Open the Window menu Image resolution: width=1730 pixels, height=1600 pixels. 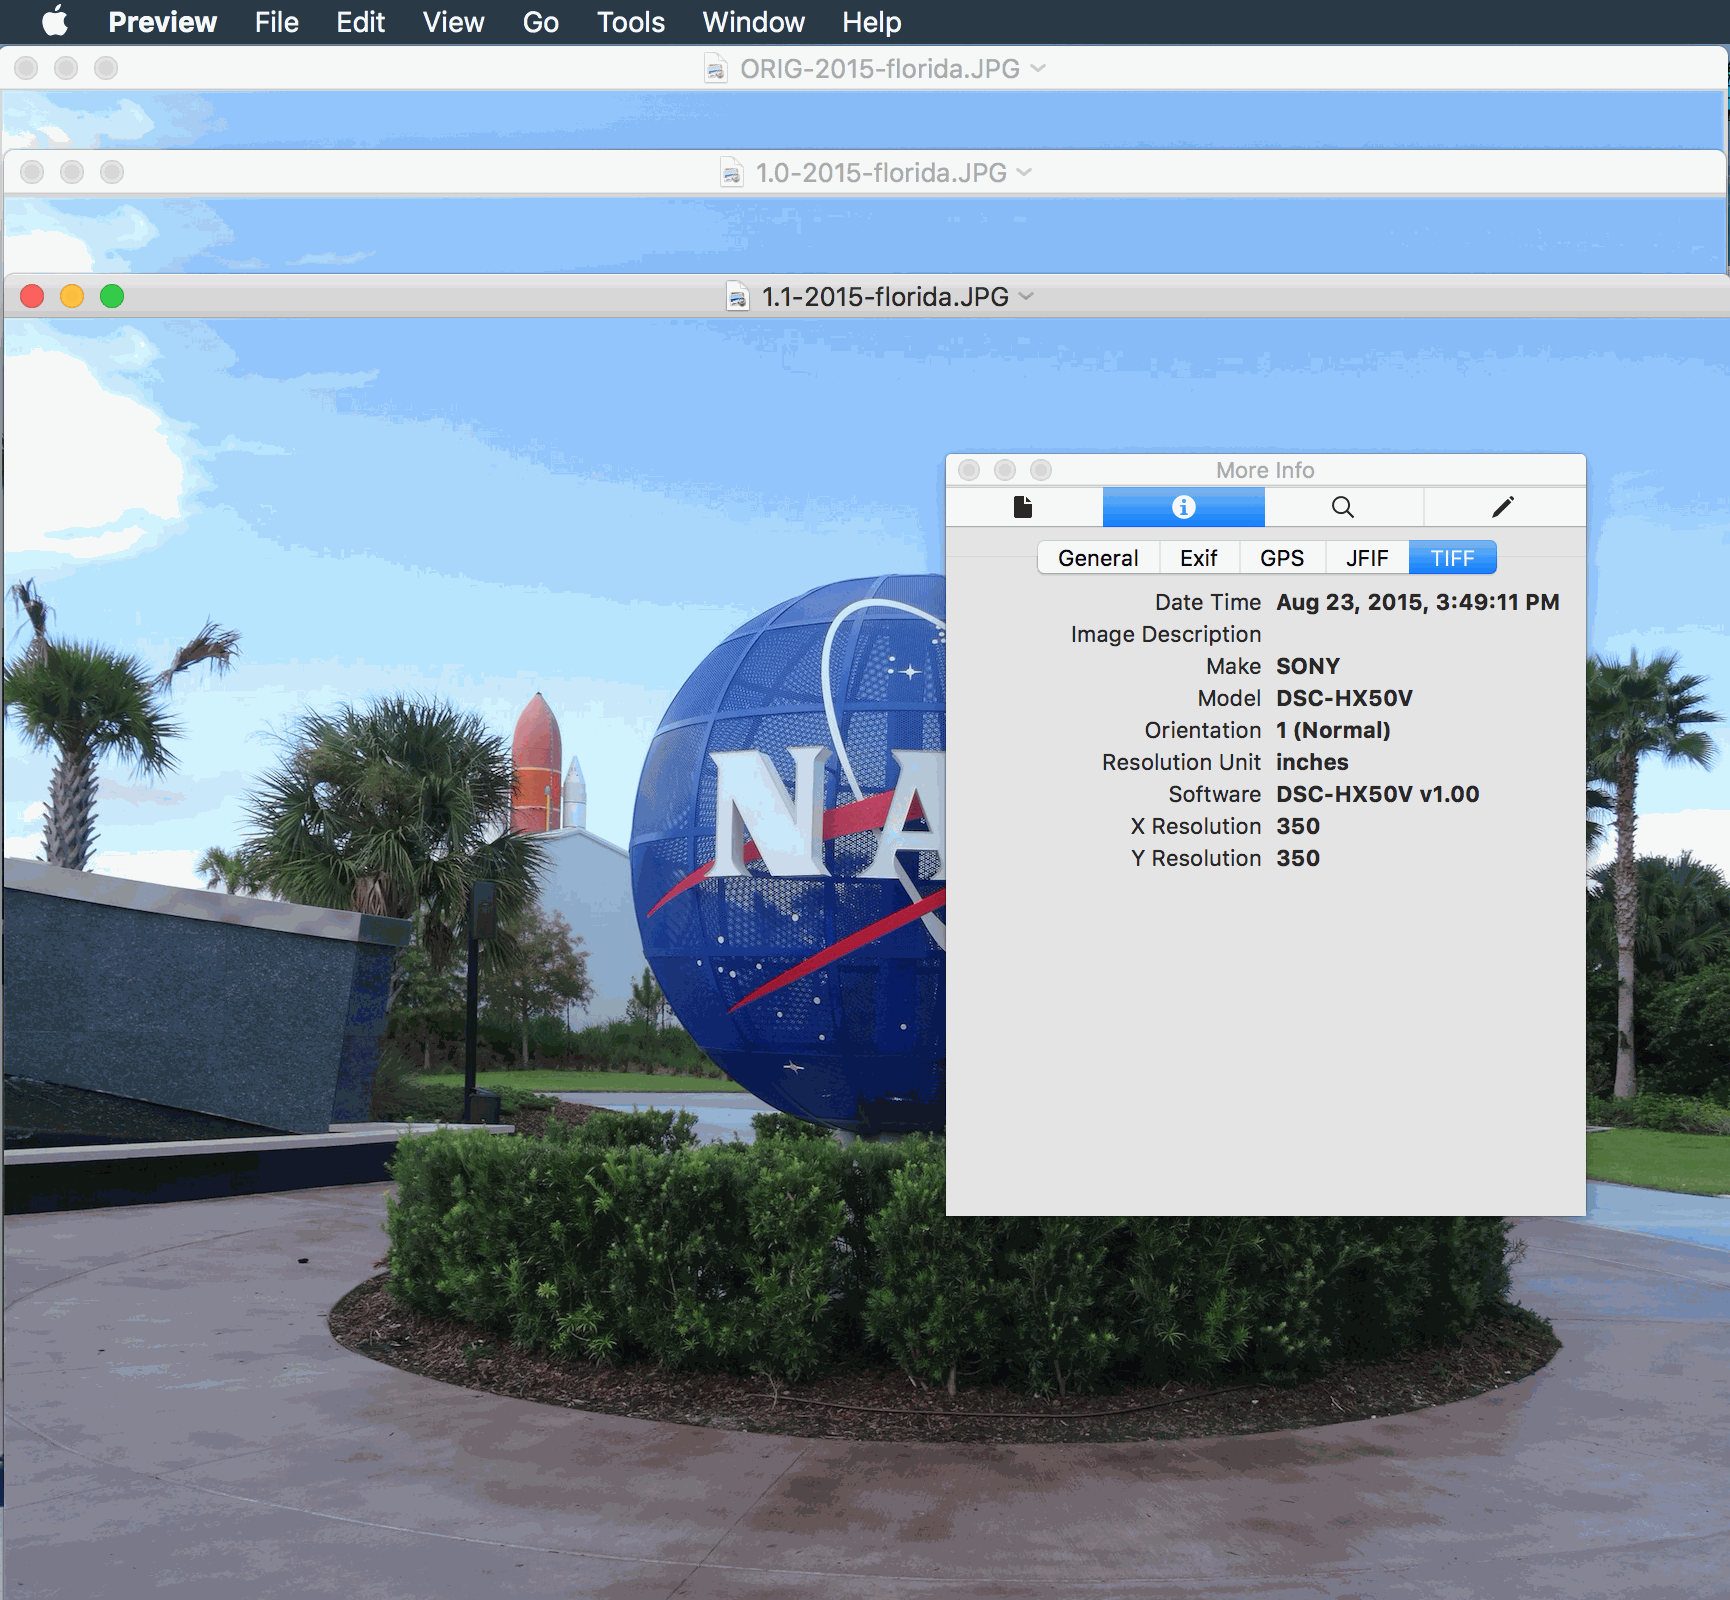[753, 22]
